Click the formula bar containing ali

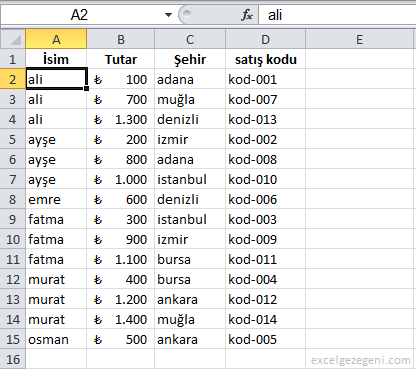pyautogui.click(x=337, y=15)
